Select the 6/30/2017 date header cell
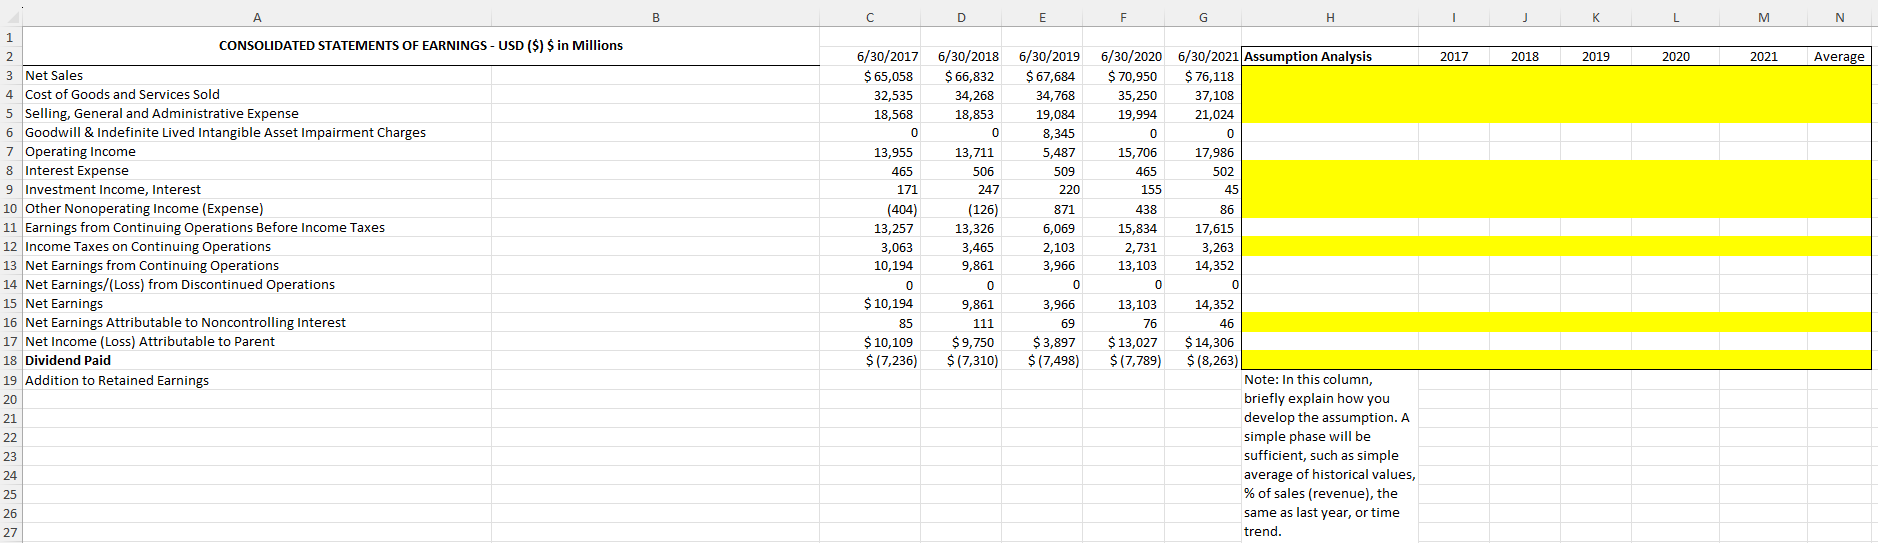 [x=869, y=56]
